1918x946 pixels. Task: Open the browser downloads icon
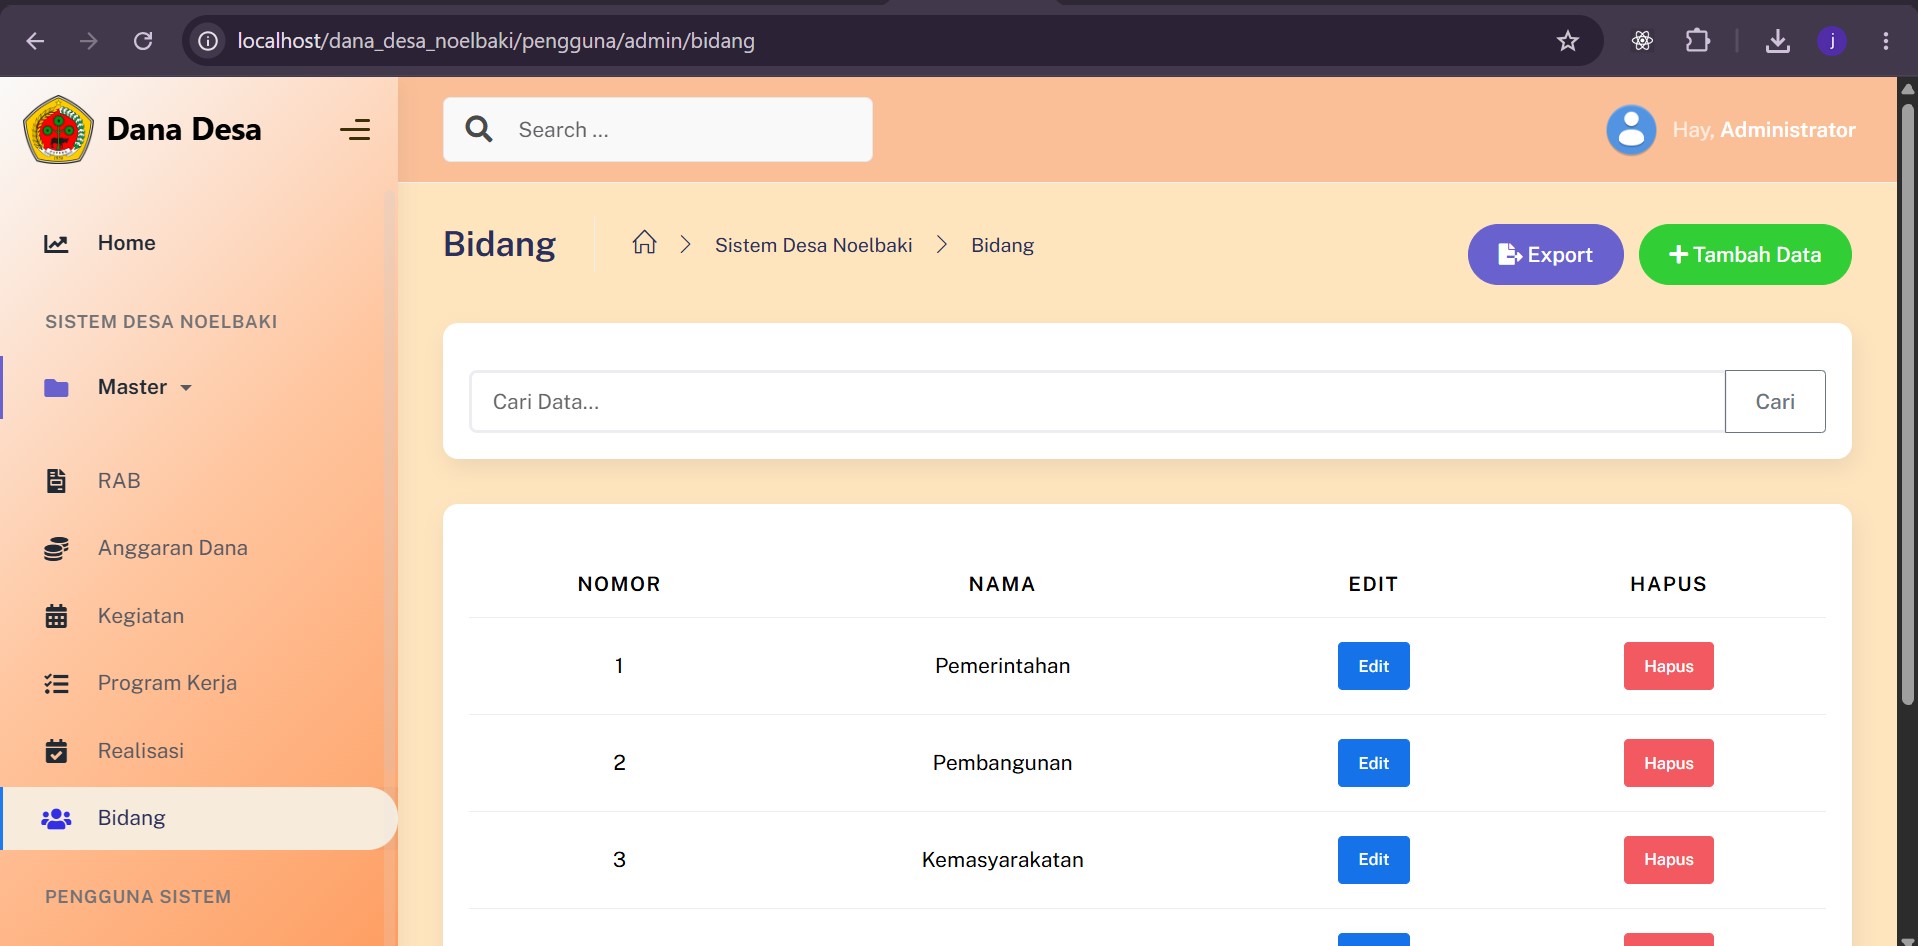[x=1778, y=41]
